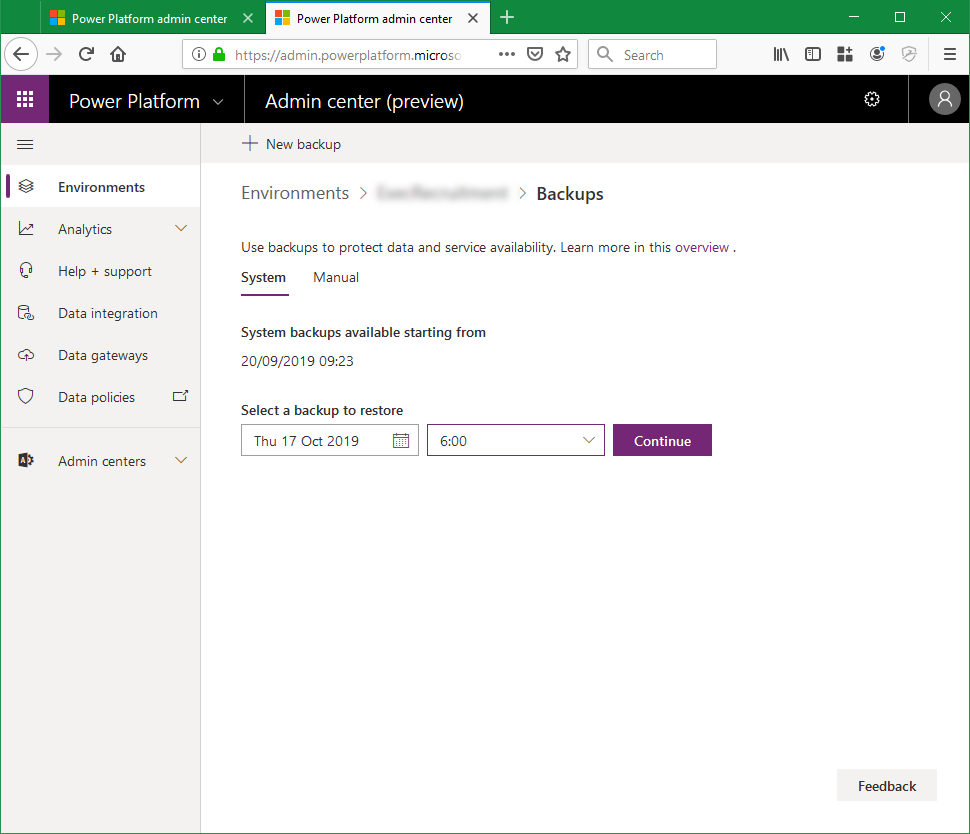Select the Analytics icon in the sidebar
Viewport: 970px width, 834px height.
point(26,228)
